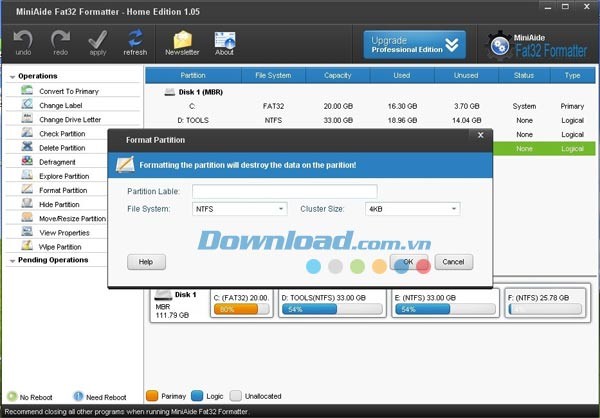
Task: Click the redo arrow icon
Action: point(60,40)
